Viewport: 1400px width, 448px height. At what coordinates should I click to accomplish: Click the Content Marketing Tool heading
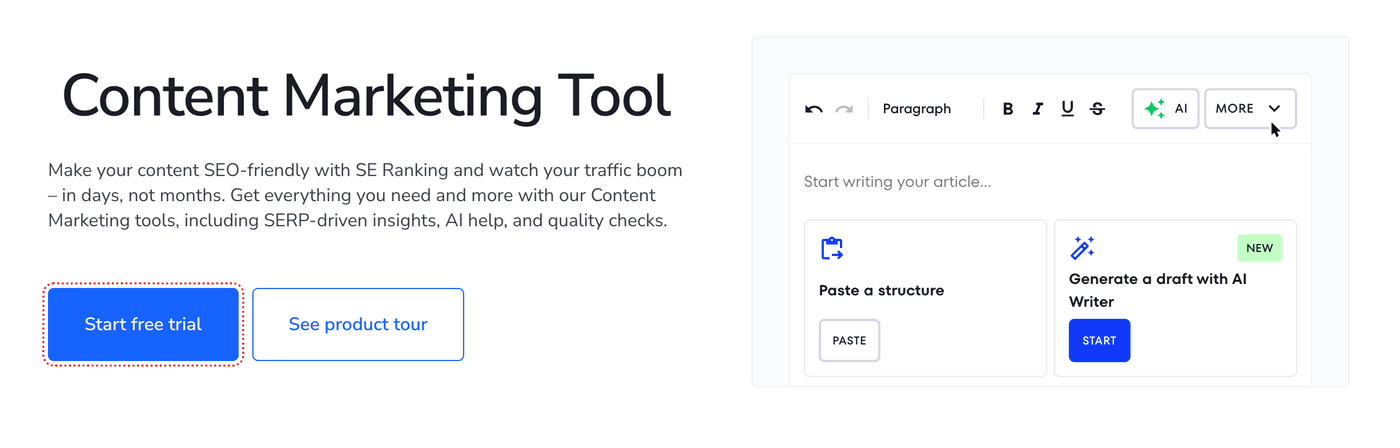[x=366, y=97]
